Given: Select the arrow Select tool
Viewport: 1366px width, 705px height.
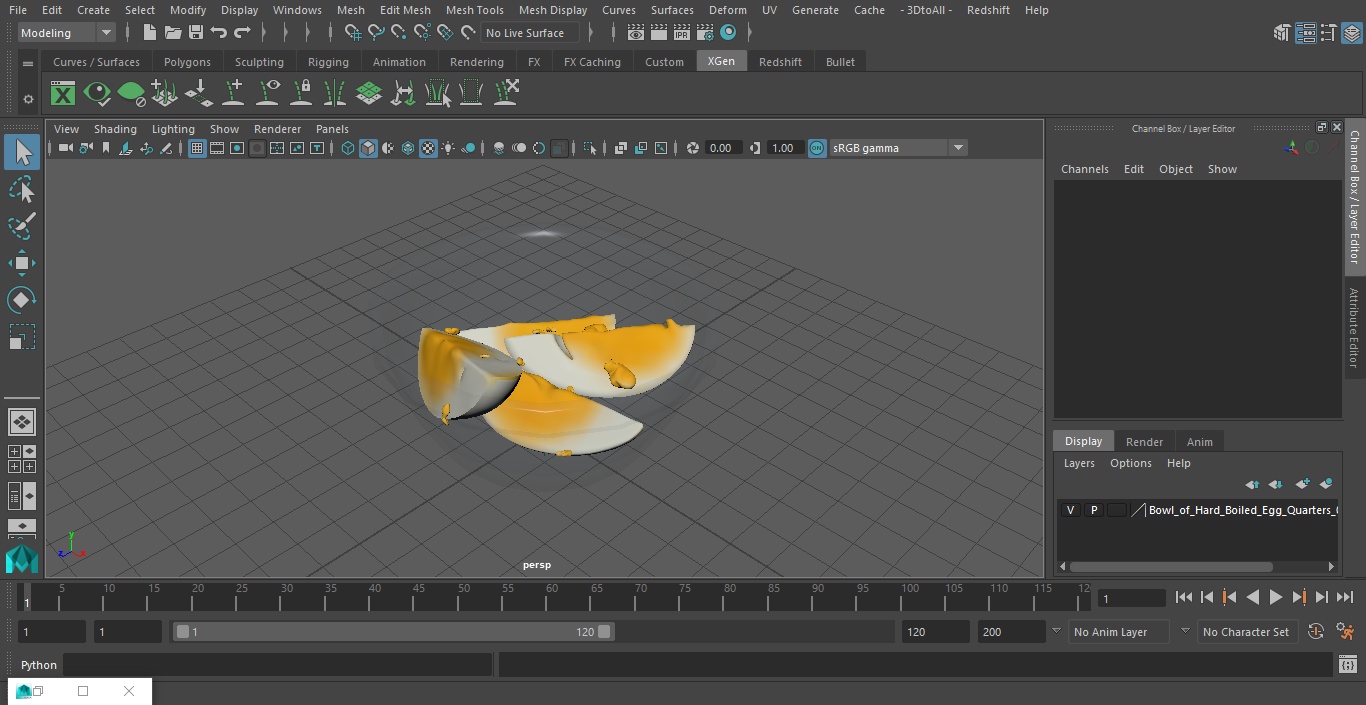Looking at the screenshot, I should pyautogui.click(x=22, y=152).
